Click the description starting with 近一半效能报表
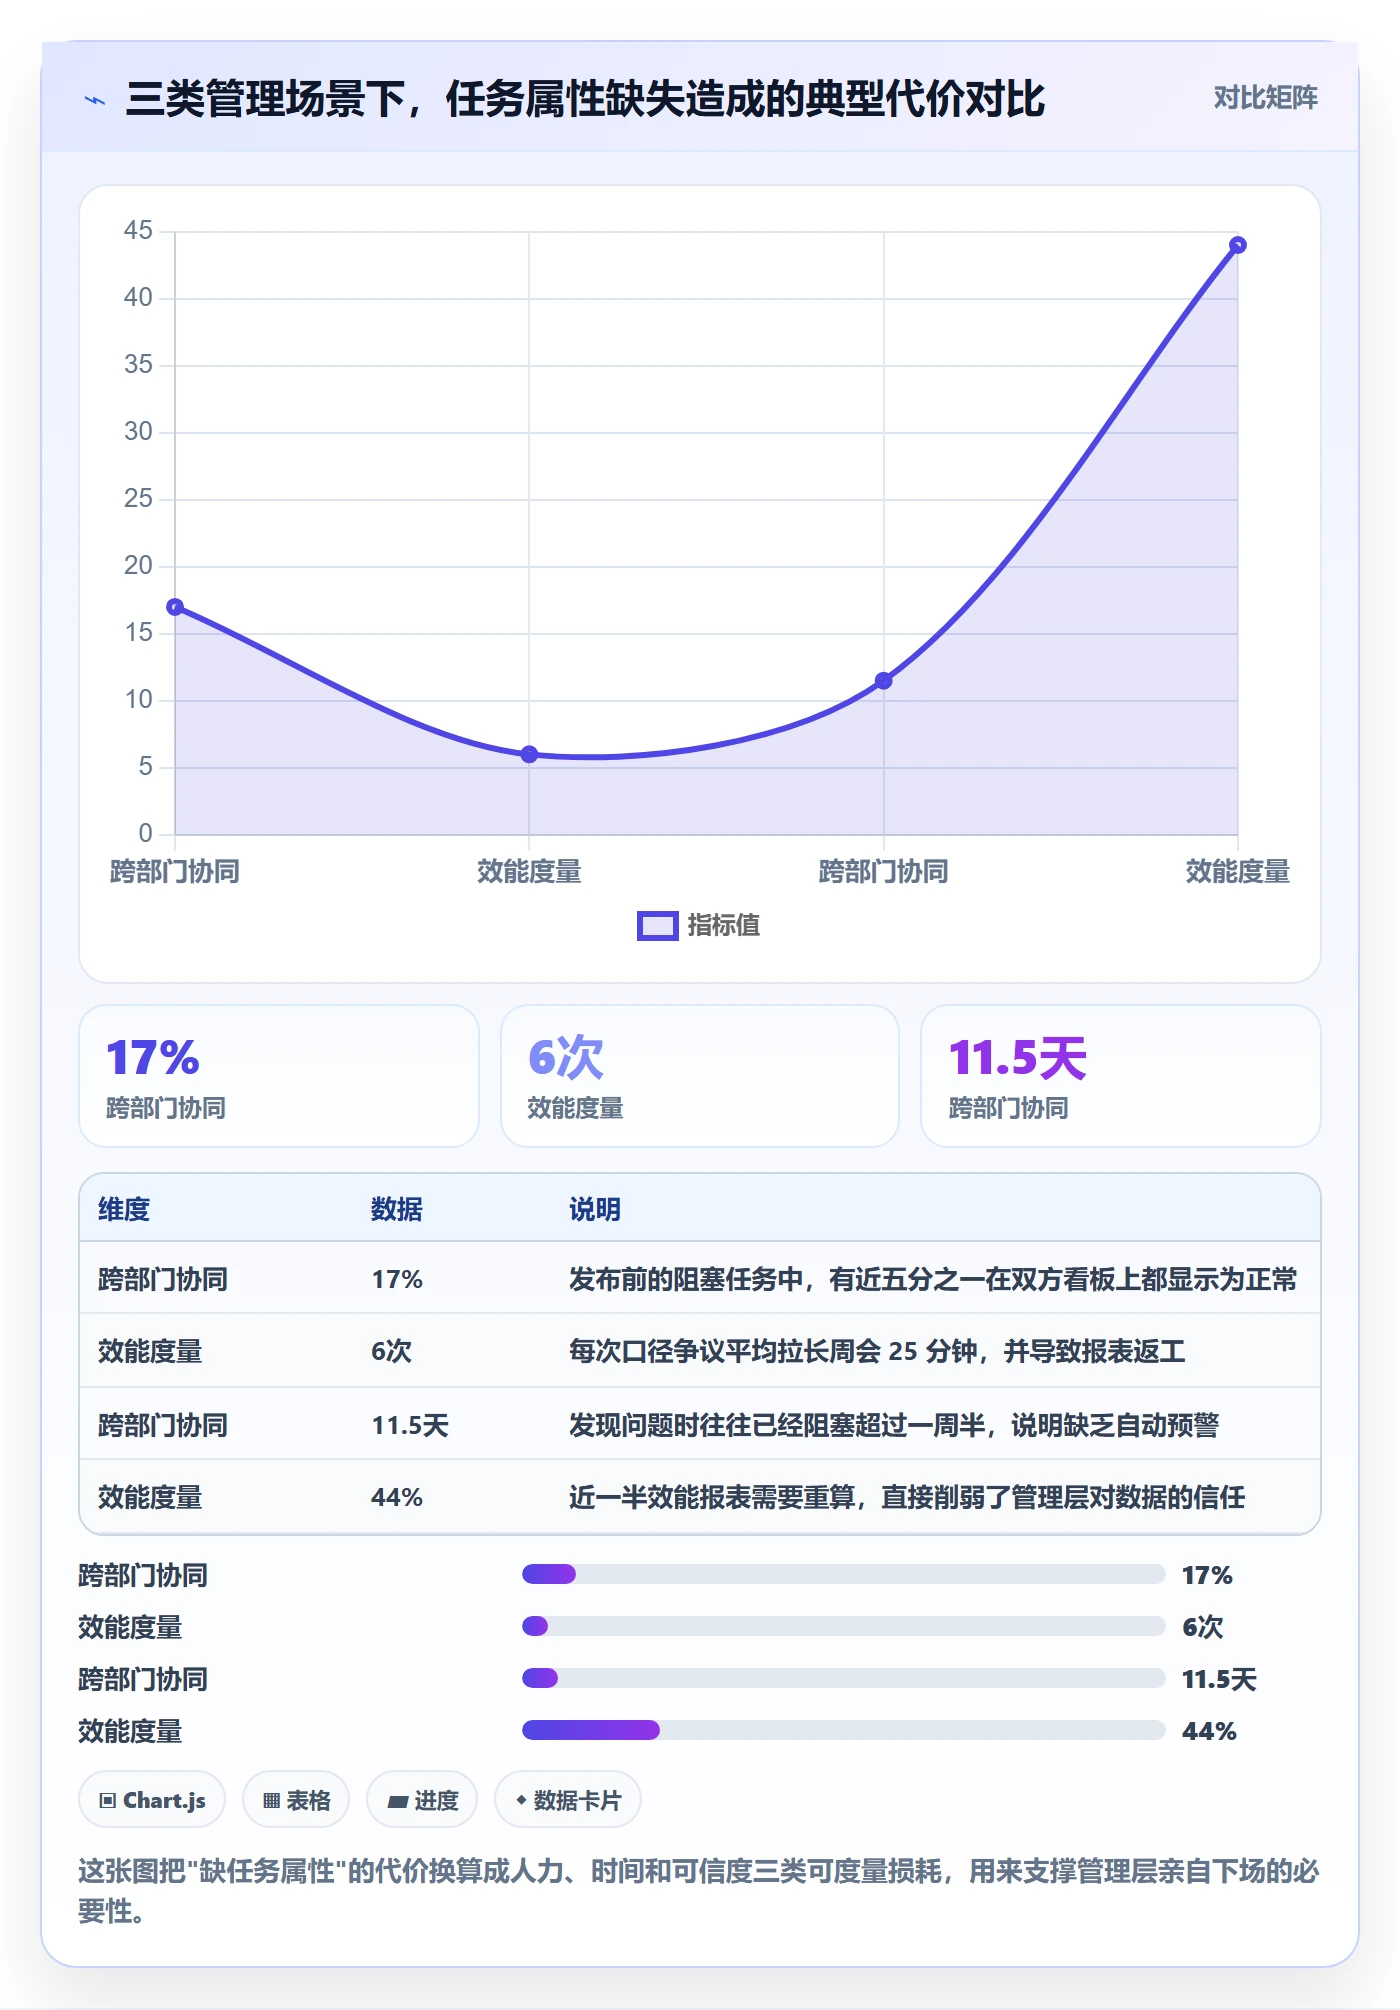The height and width of the screenshot is (2010, 1400). coord(907,1498)
